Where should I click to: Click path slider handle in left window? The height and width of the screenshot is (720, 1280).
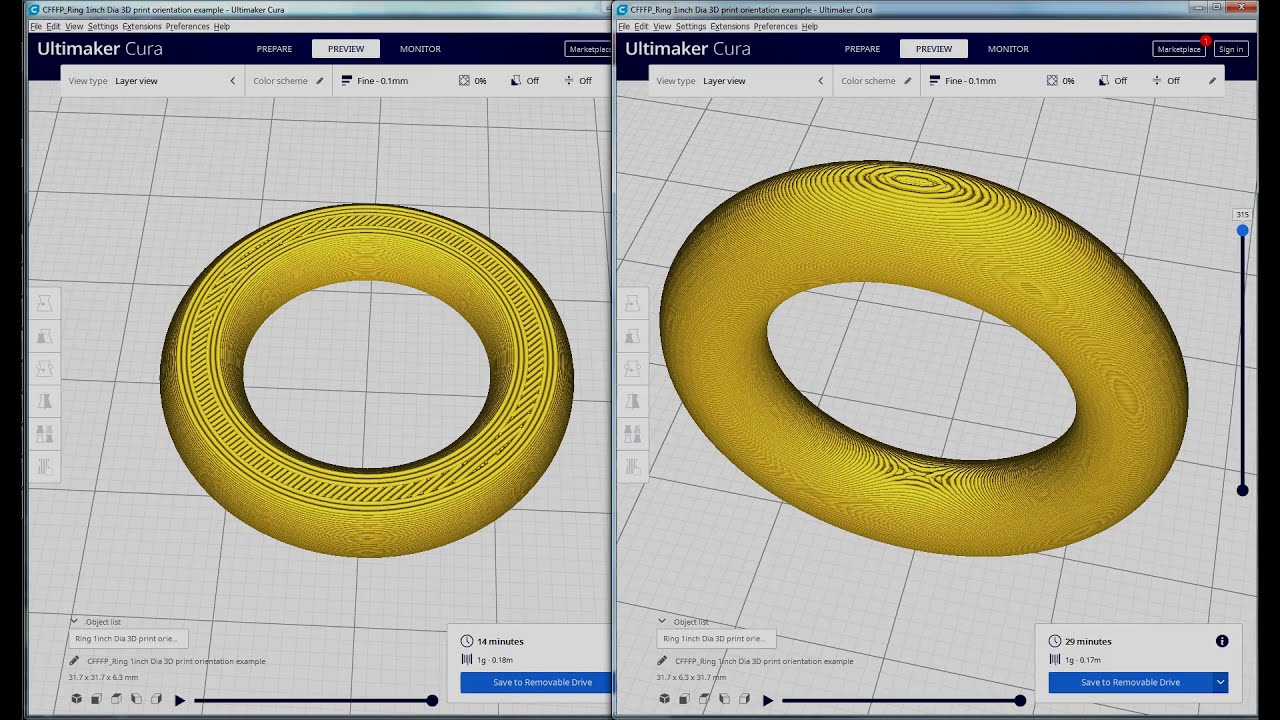point(432,701)
